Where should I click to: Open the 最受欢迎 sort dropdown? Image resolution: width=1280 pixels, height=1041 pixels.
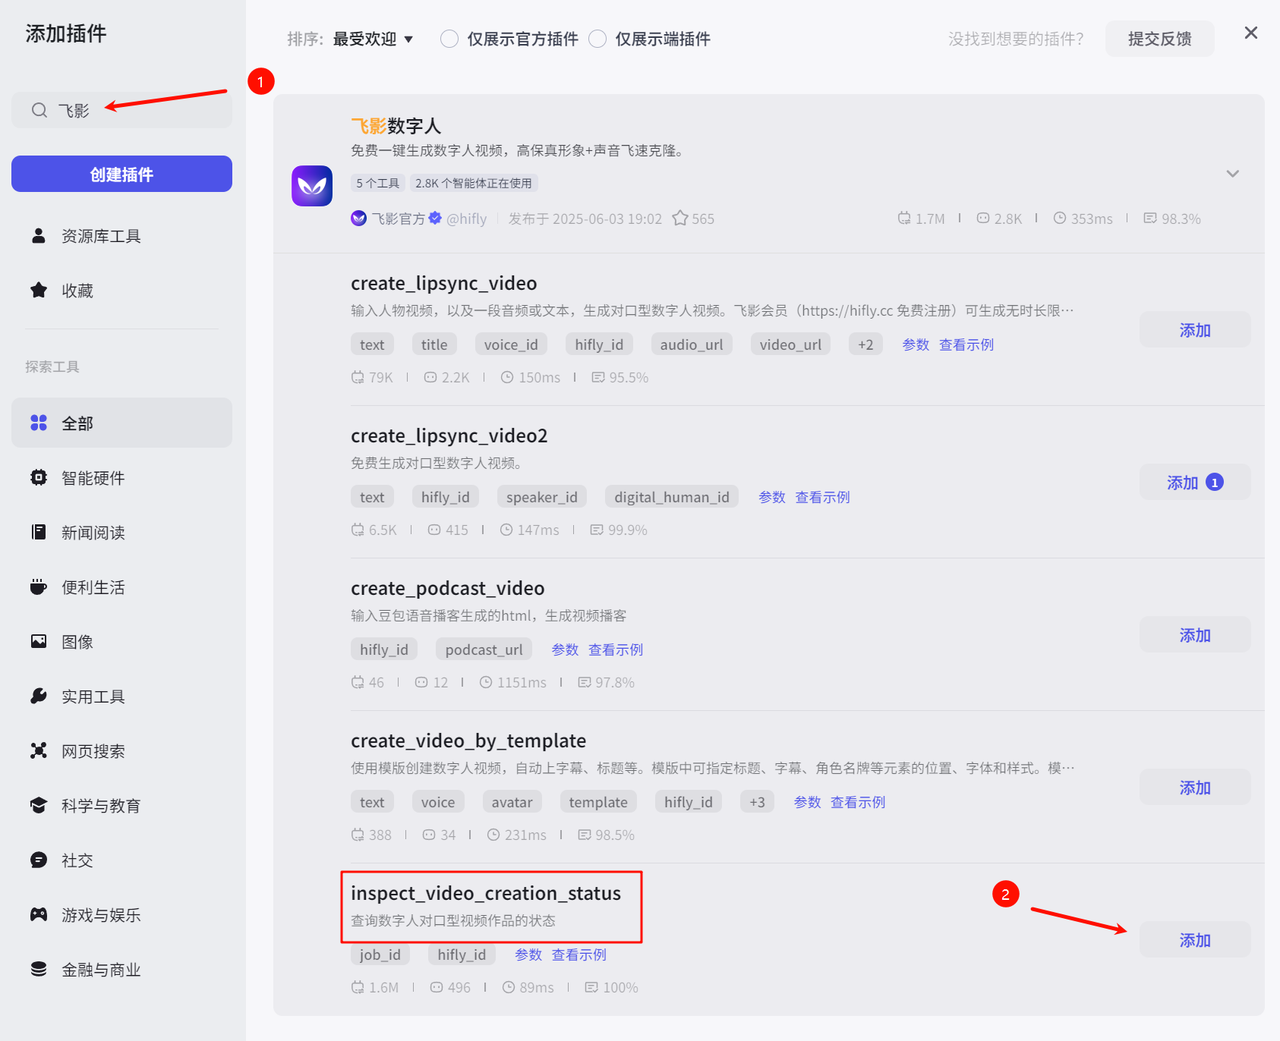tap(372, 39)
